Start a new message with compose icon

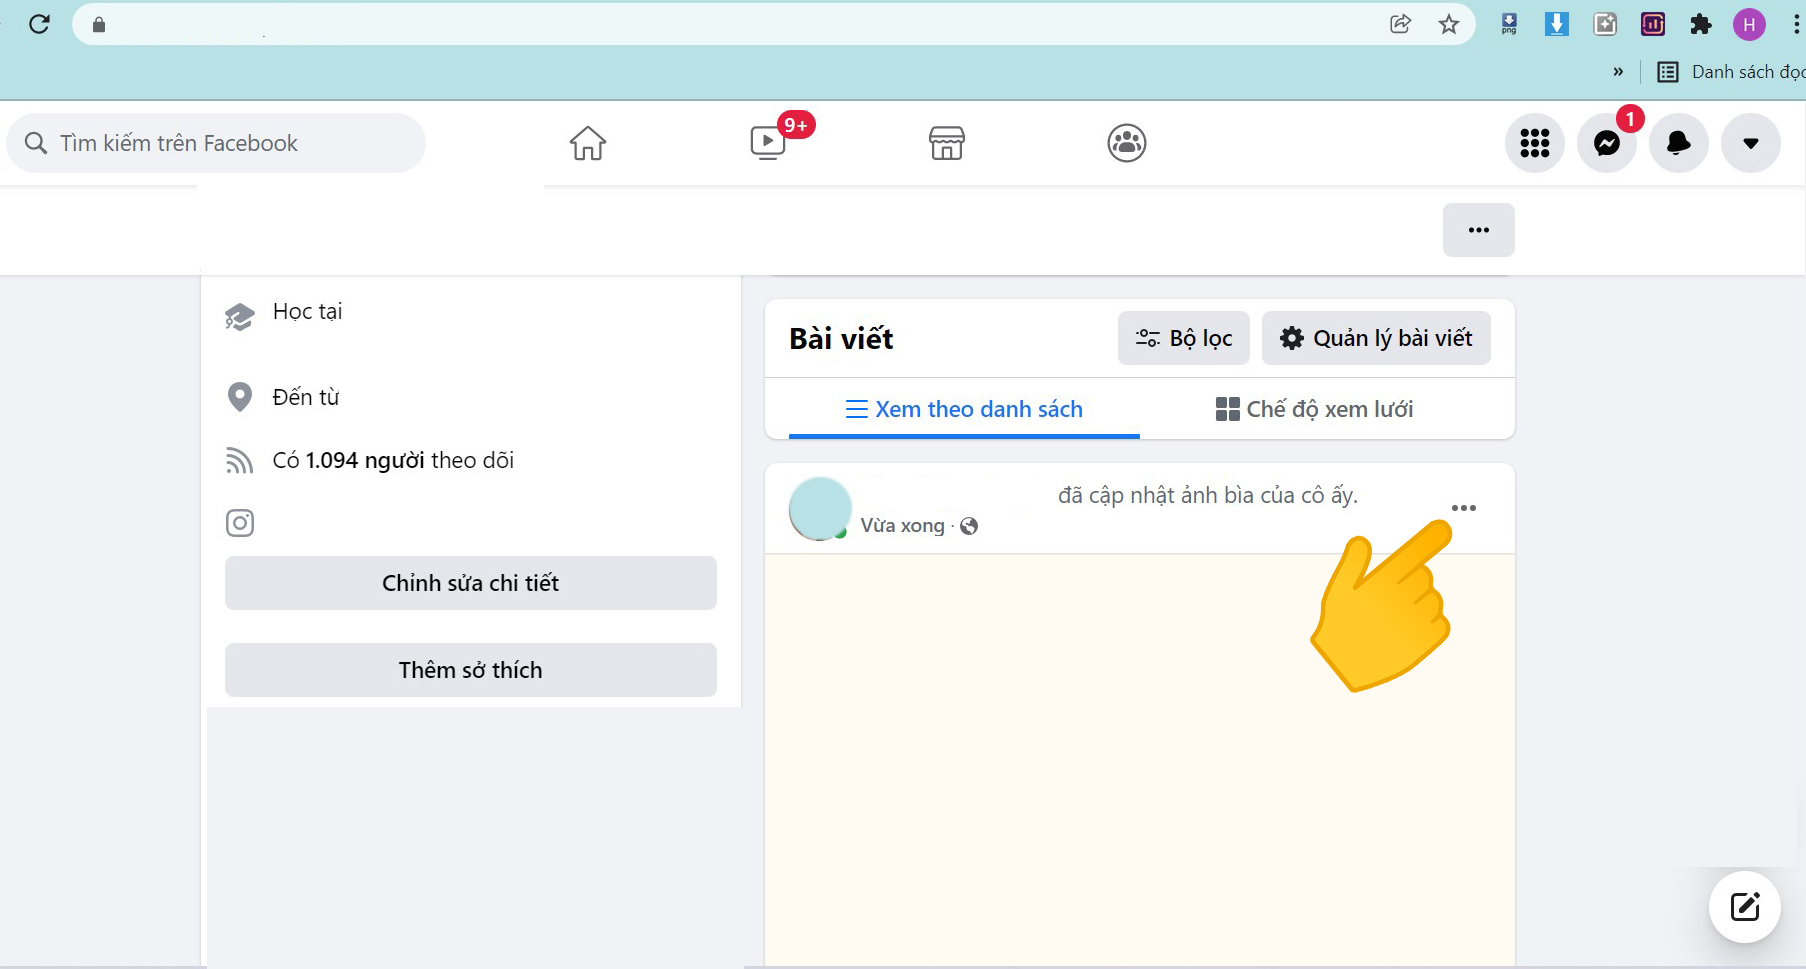[x=1744, y=907]
